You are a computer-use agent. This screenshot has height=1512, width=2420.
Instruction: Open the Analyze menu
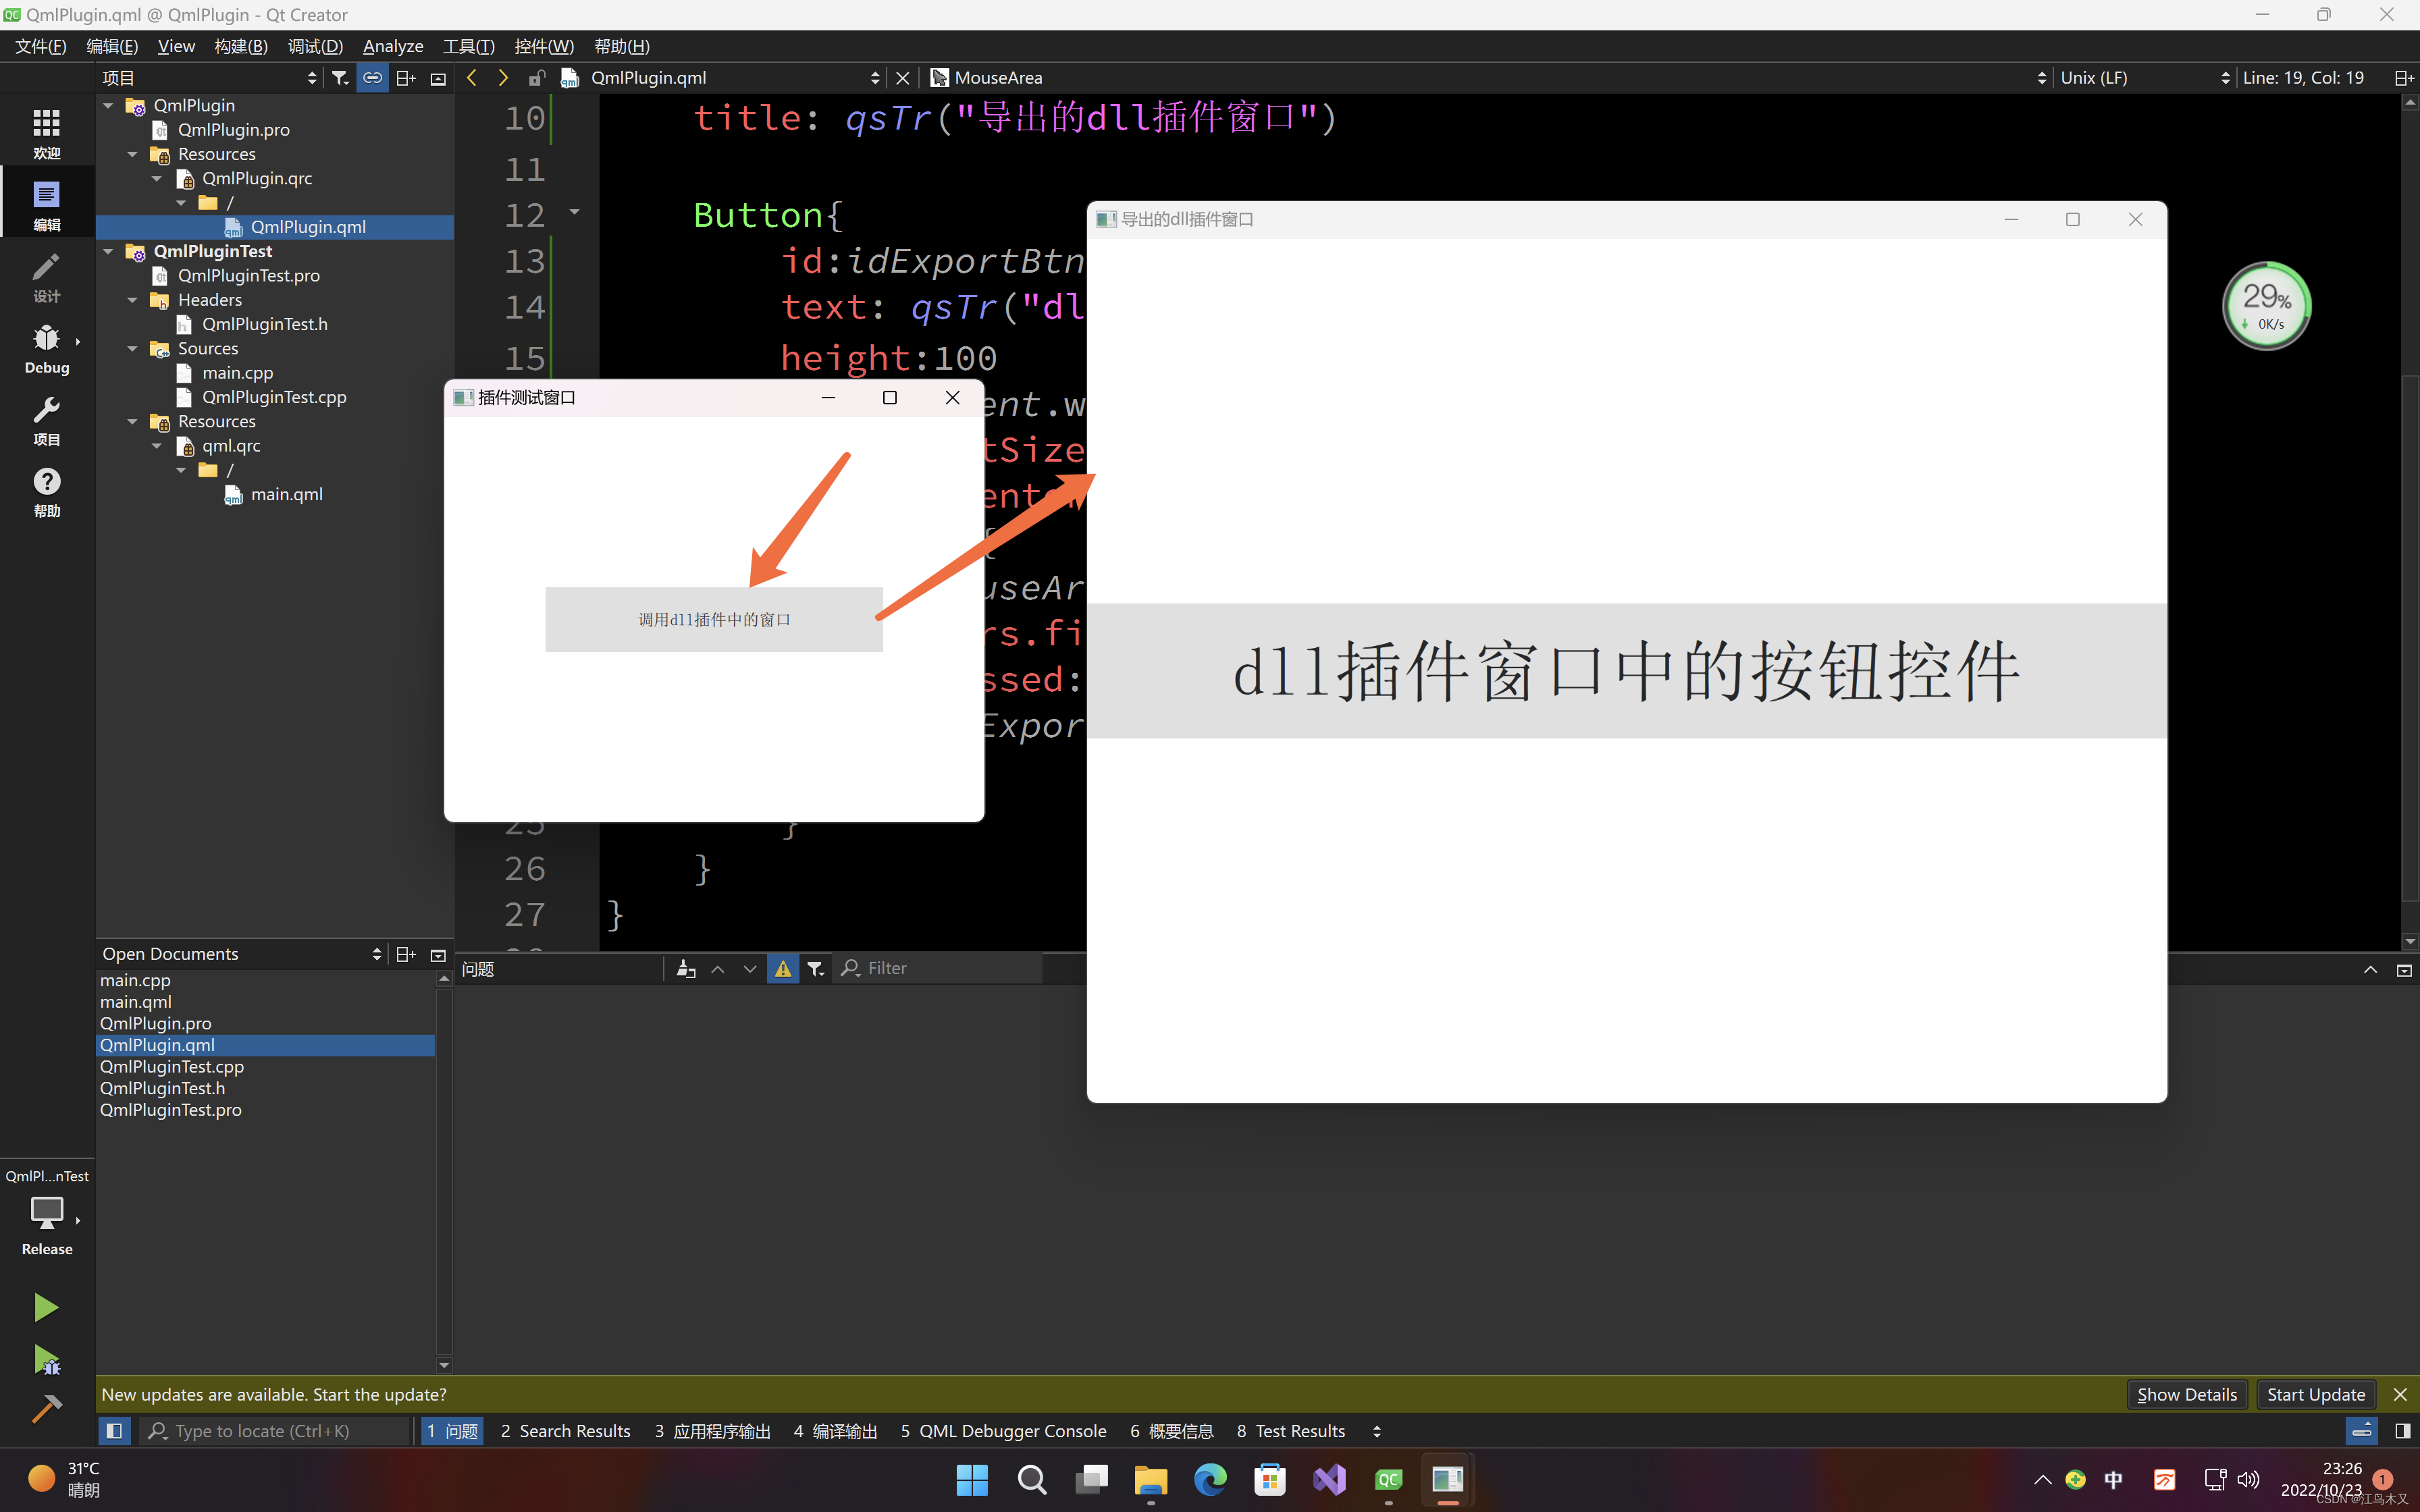point(392,46)
